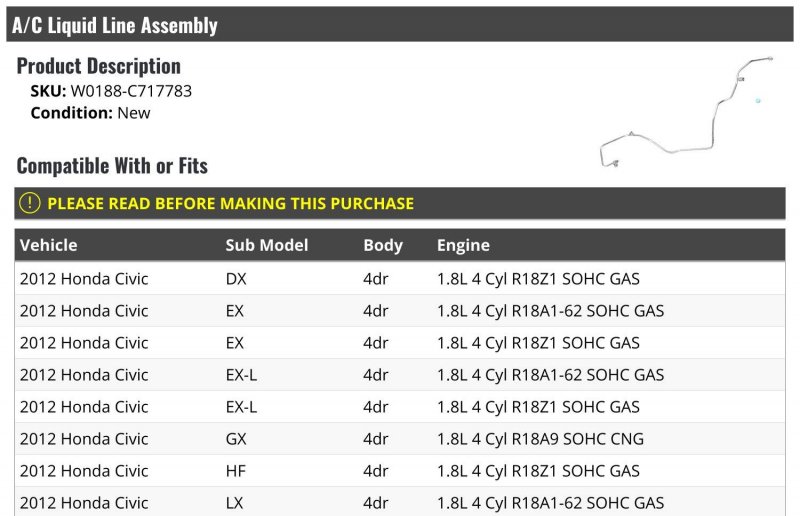Select the GX sub model CNG row
The height and width of the screenshot is (516, 800).
click(x=399, y=439)
